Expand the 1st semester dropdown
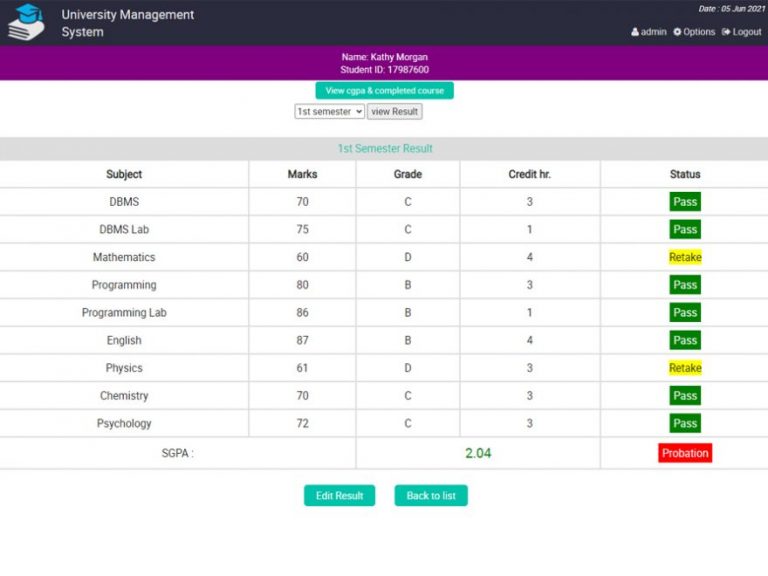This screenshot has height=576, width=768. tap(329, 112)
